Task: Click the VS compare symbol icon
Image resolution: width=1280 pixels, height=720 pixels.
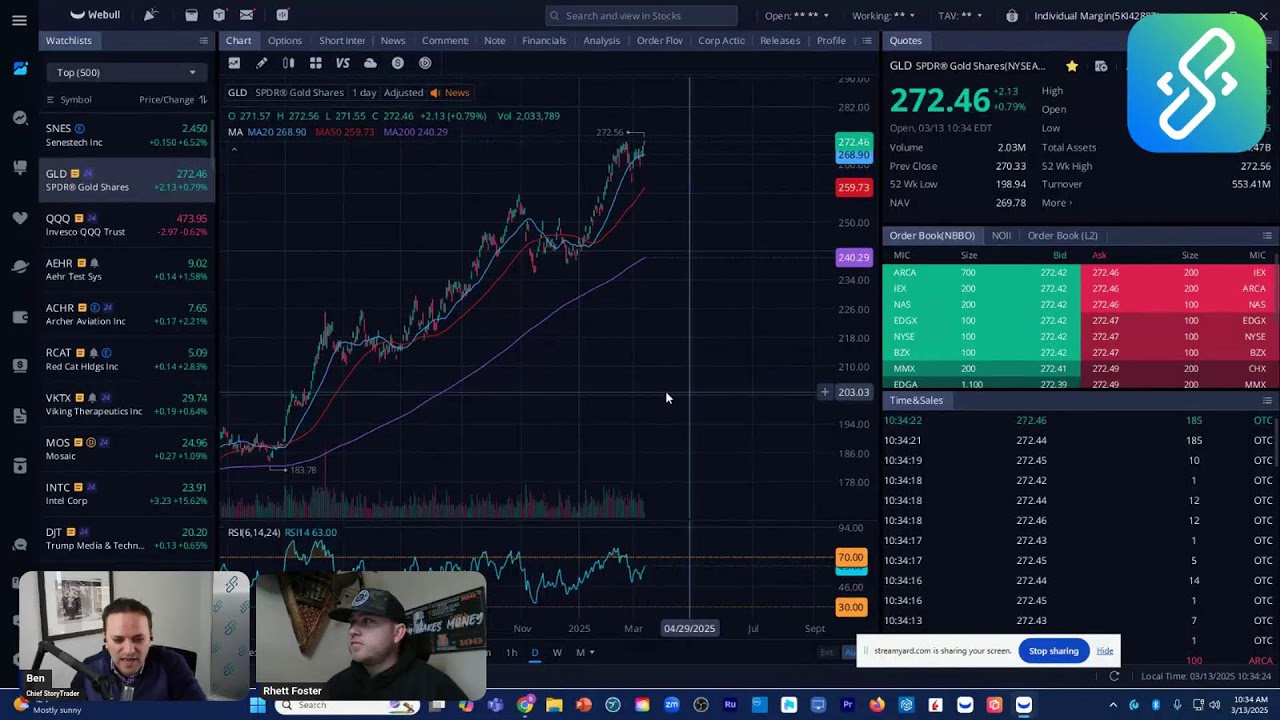Action: click(x=343, y=63)
